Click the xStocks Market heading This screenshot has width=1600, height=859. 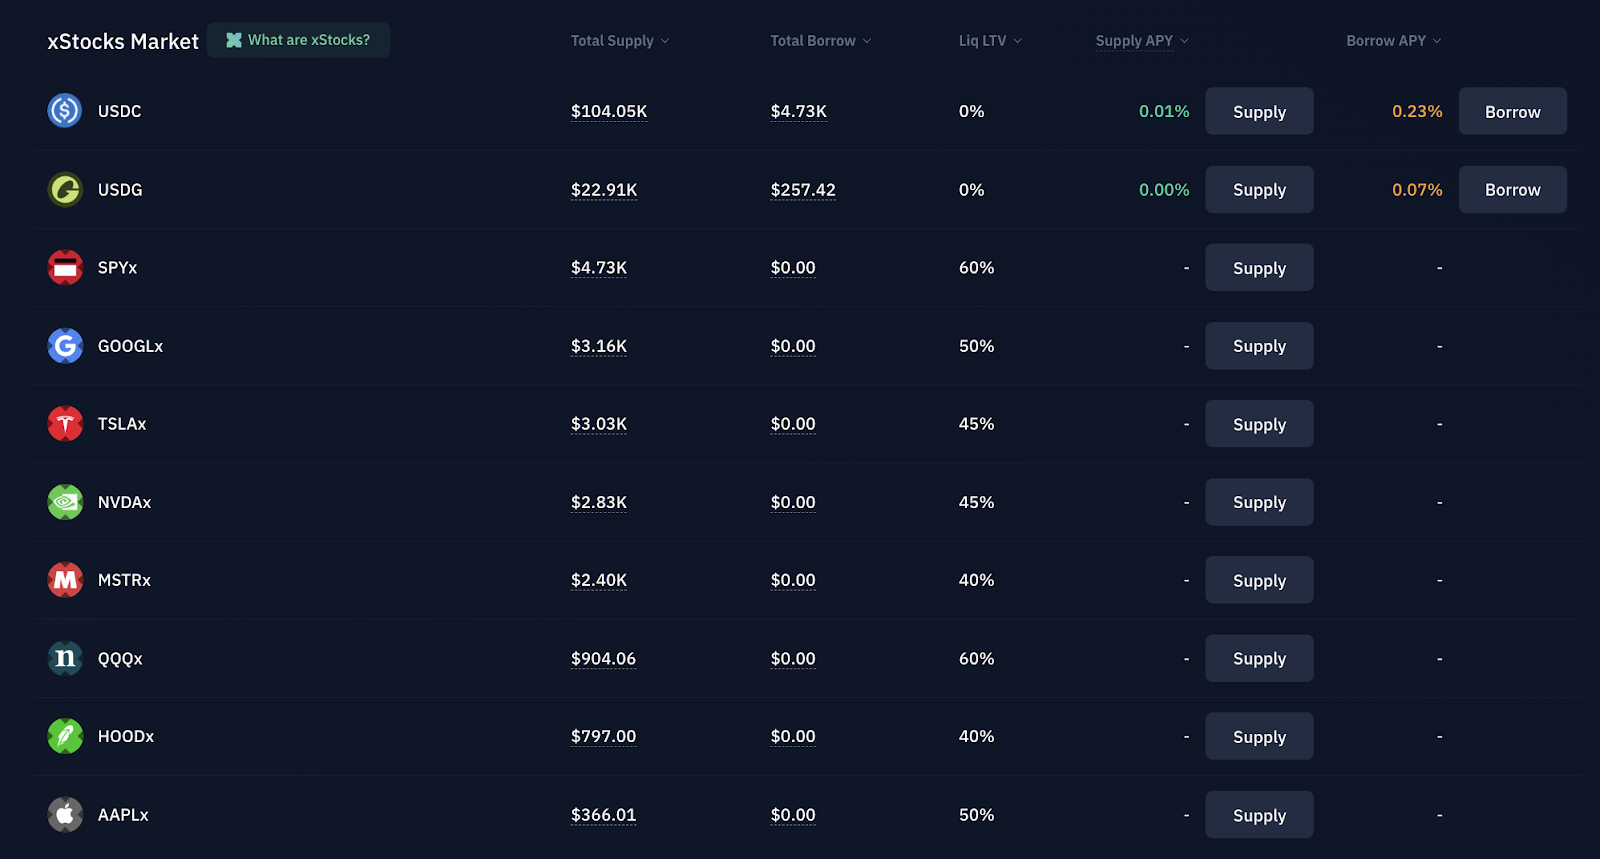pos(123,41)
